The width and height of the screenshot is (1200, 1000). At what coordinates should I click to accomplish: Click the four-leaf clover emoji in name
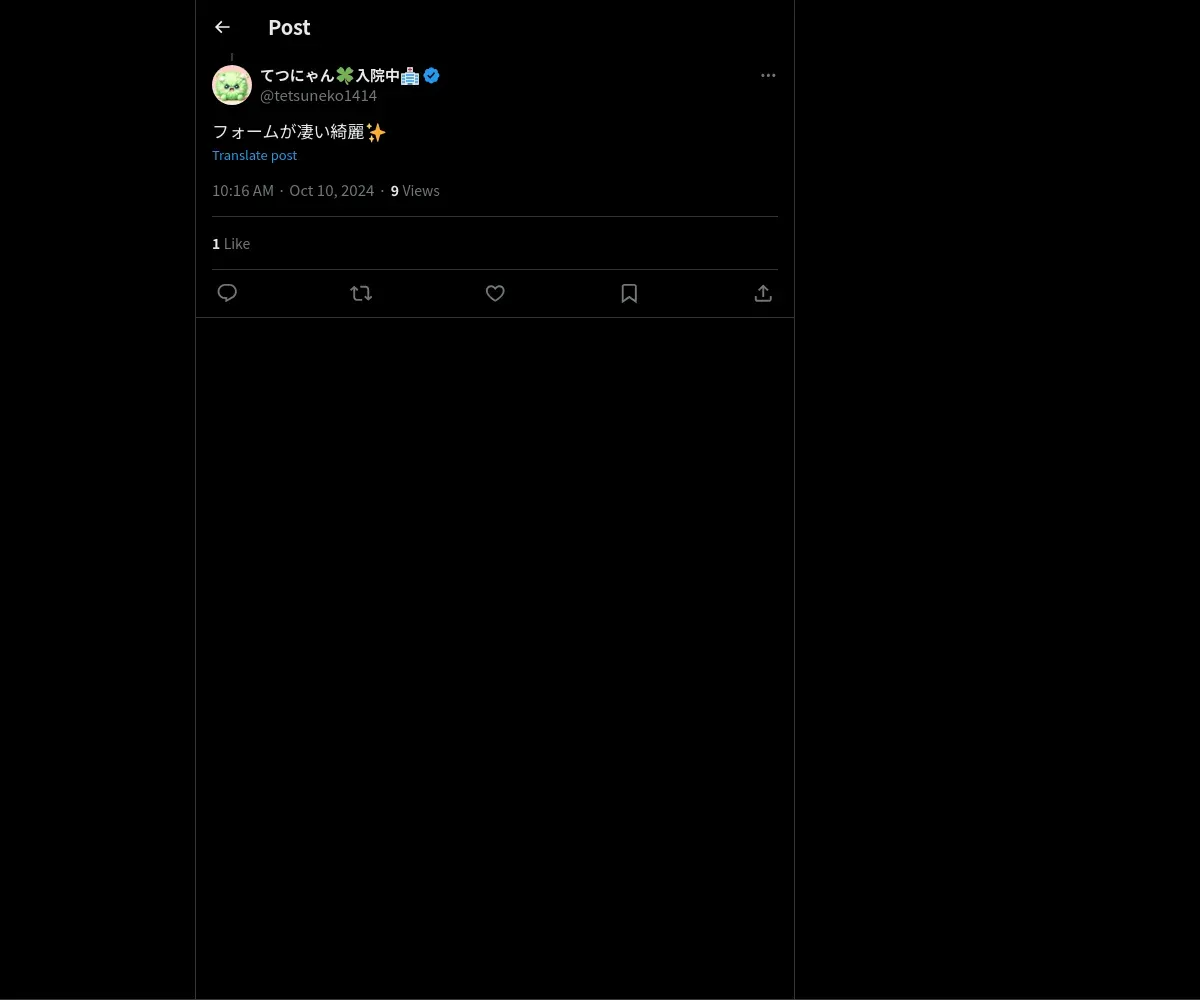click(x=345, y=76)
